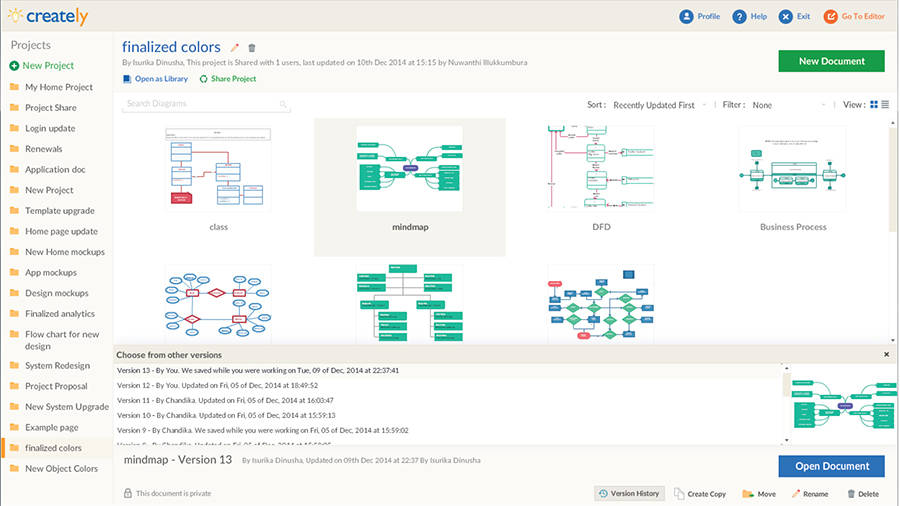Image resolution: width=900 pixels, height=506 pixels.
Task: Click the Go To Editor icon
Action: point(831,16)
